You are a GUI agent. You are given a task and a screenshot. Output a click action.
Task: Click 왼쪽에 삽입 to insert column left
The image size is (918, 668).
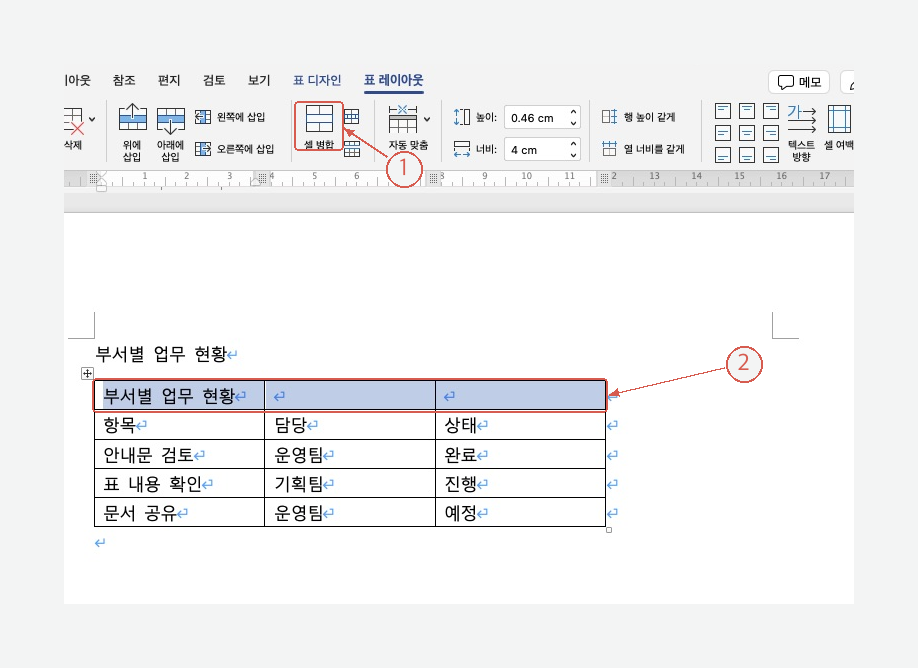230,117
